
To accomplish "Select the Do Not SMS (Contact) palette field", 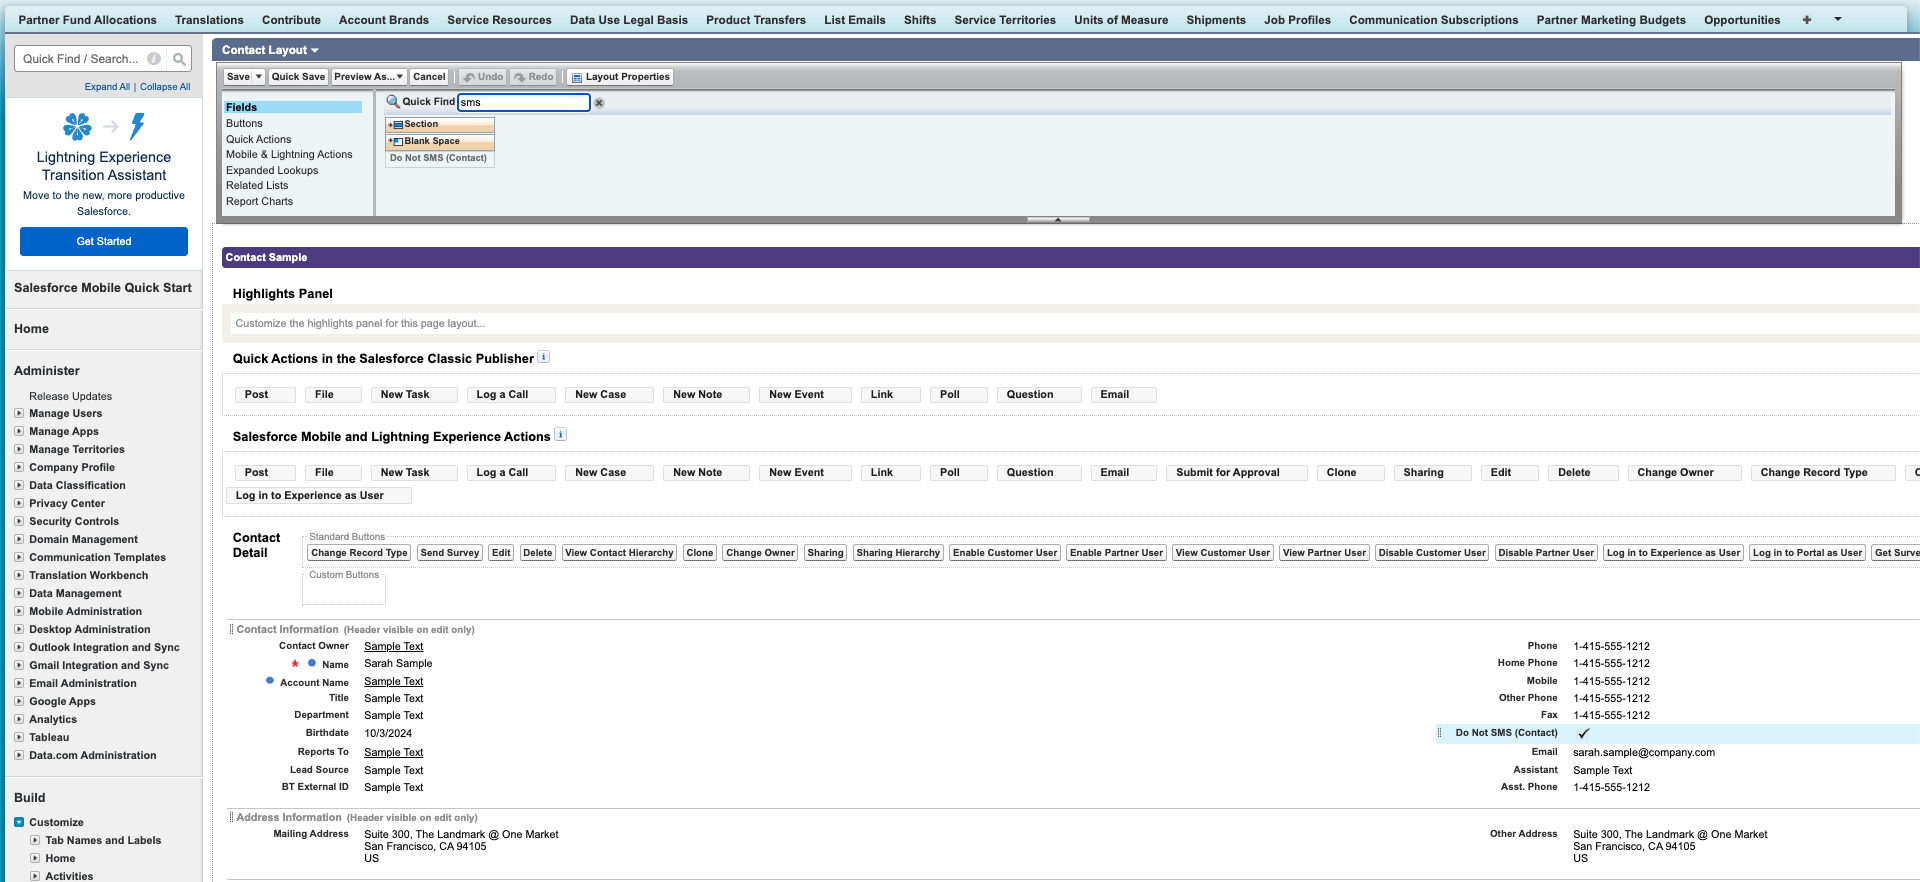I will pyautogui.click(x=439, y=159).
